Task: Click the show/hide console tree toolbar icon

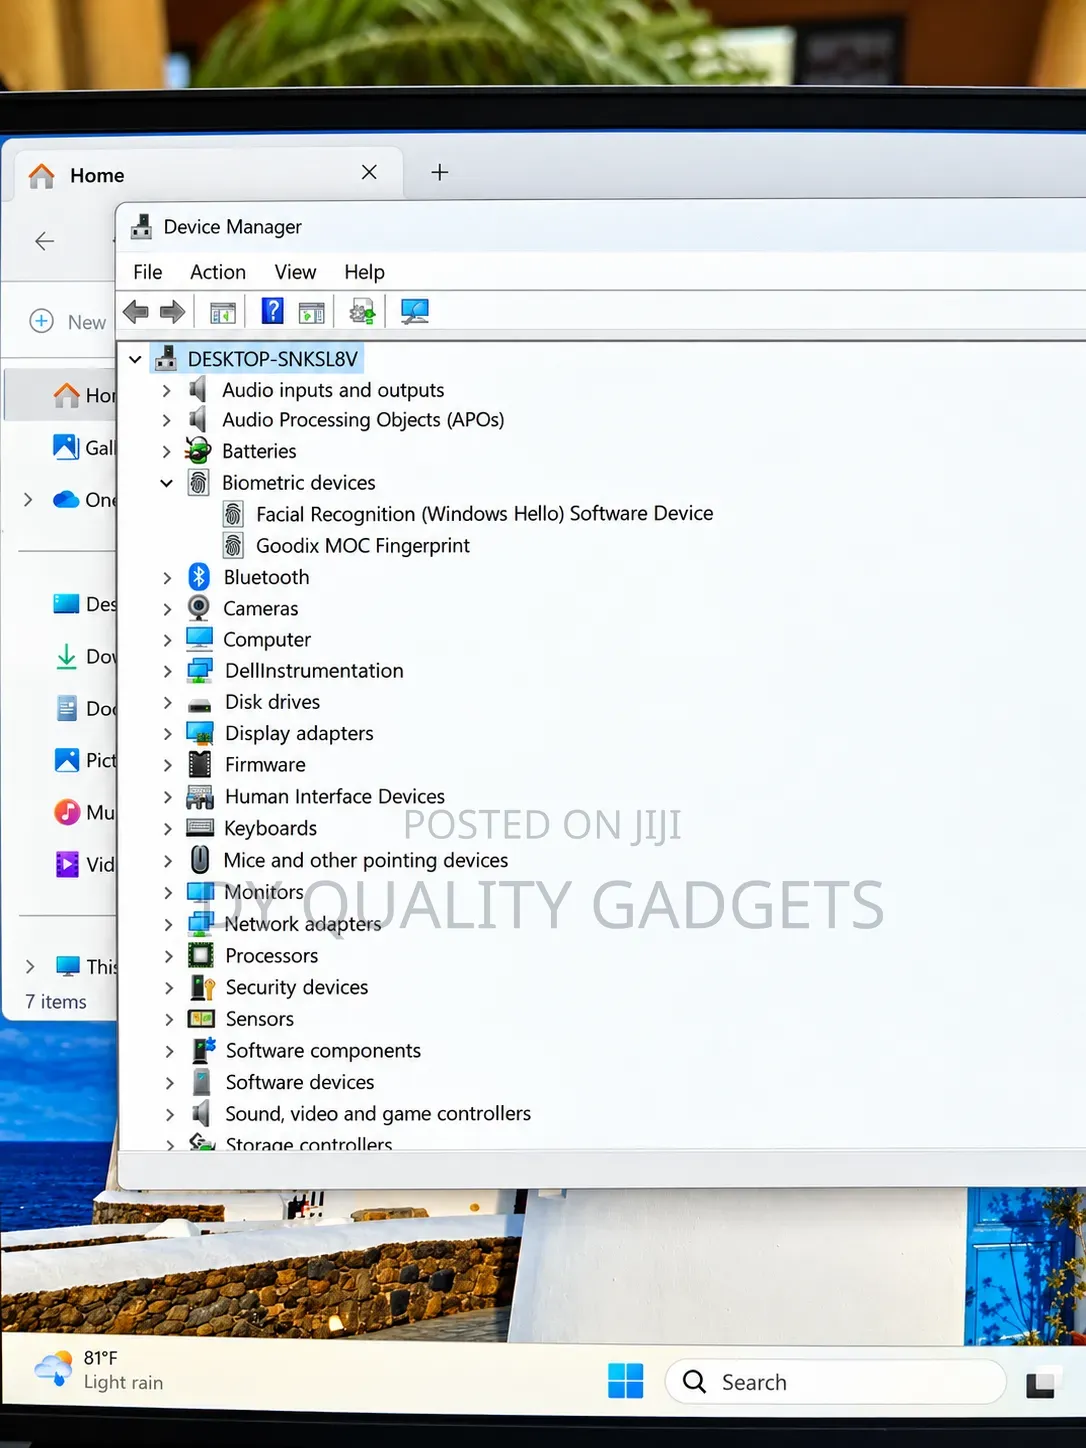Action: [x=223, y=313]
